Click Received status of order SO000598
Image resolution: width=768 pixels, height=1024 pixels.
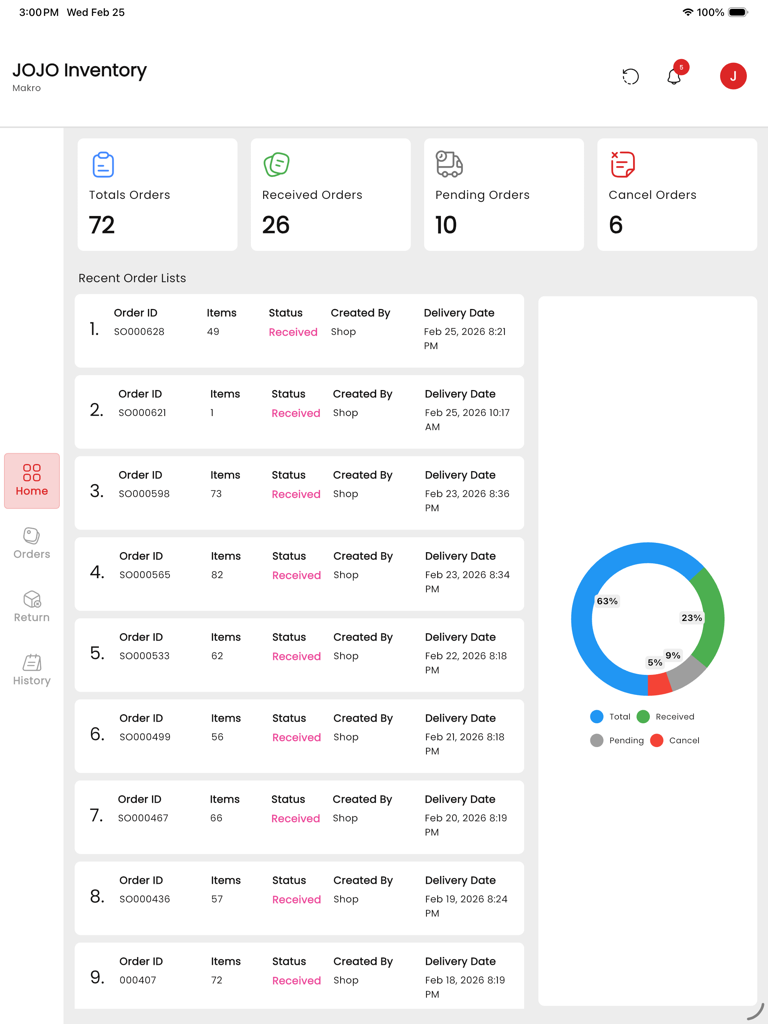coord(296,494)
